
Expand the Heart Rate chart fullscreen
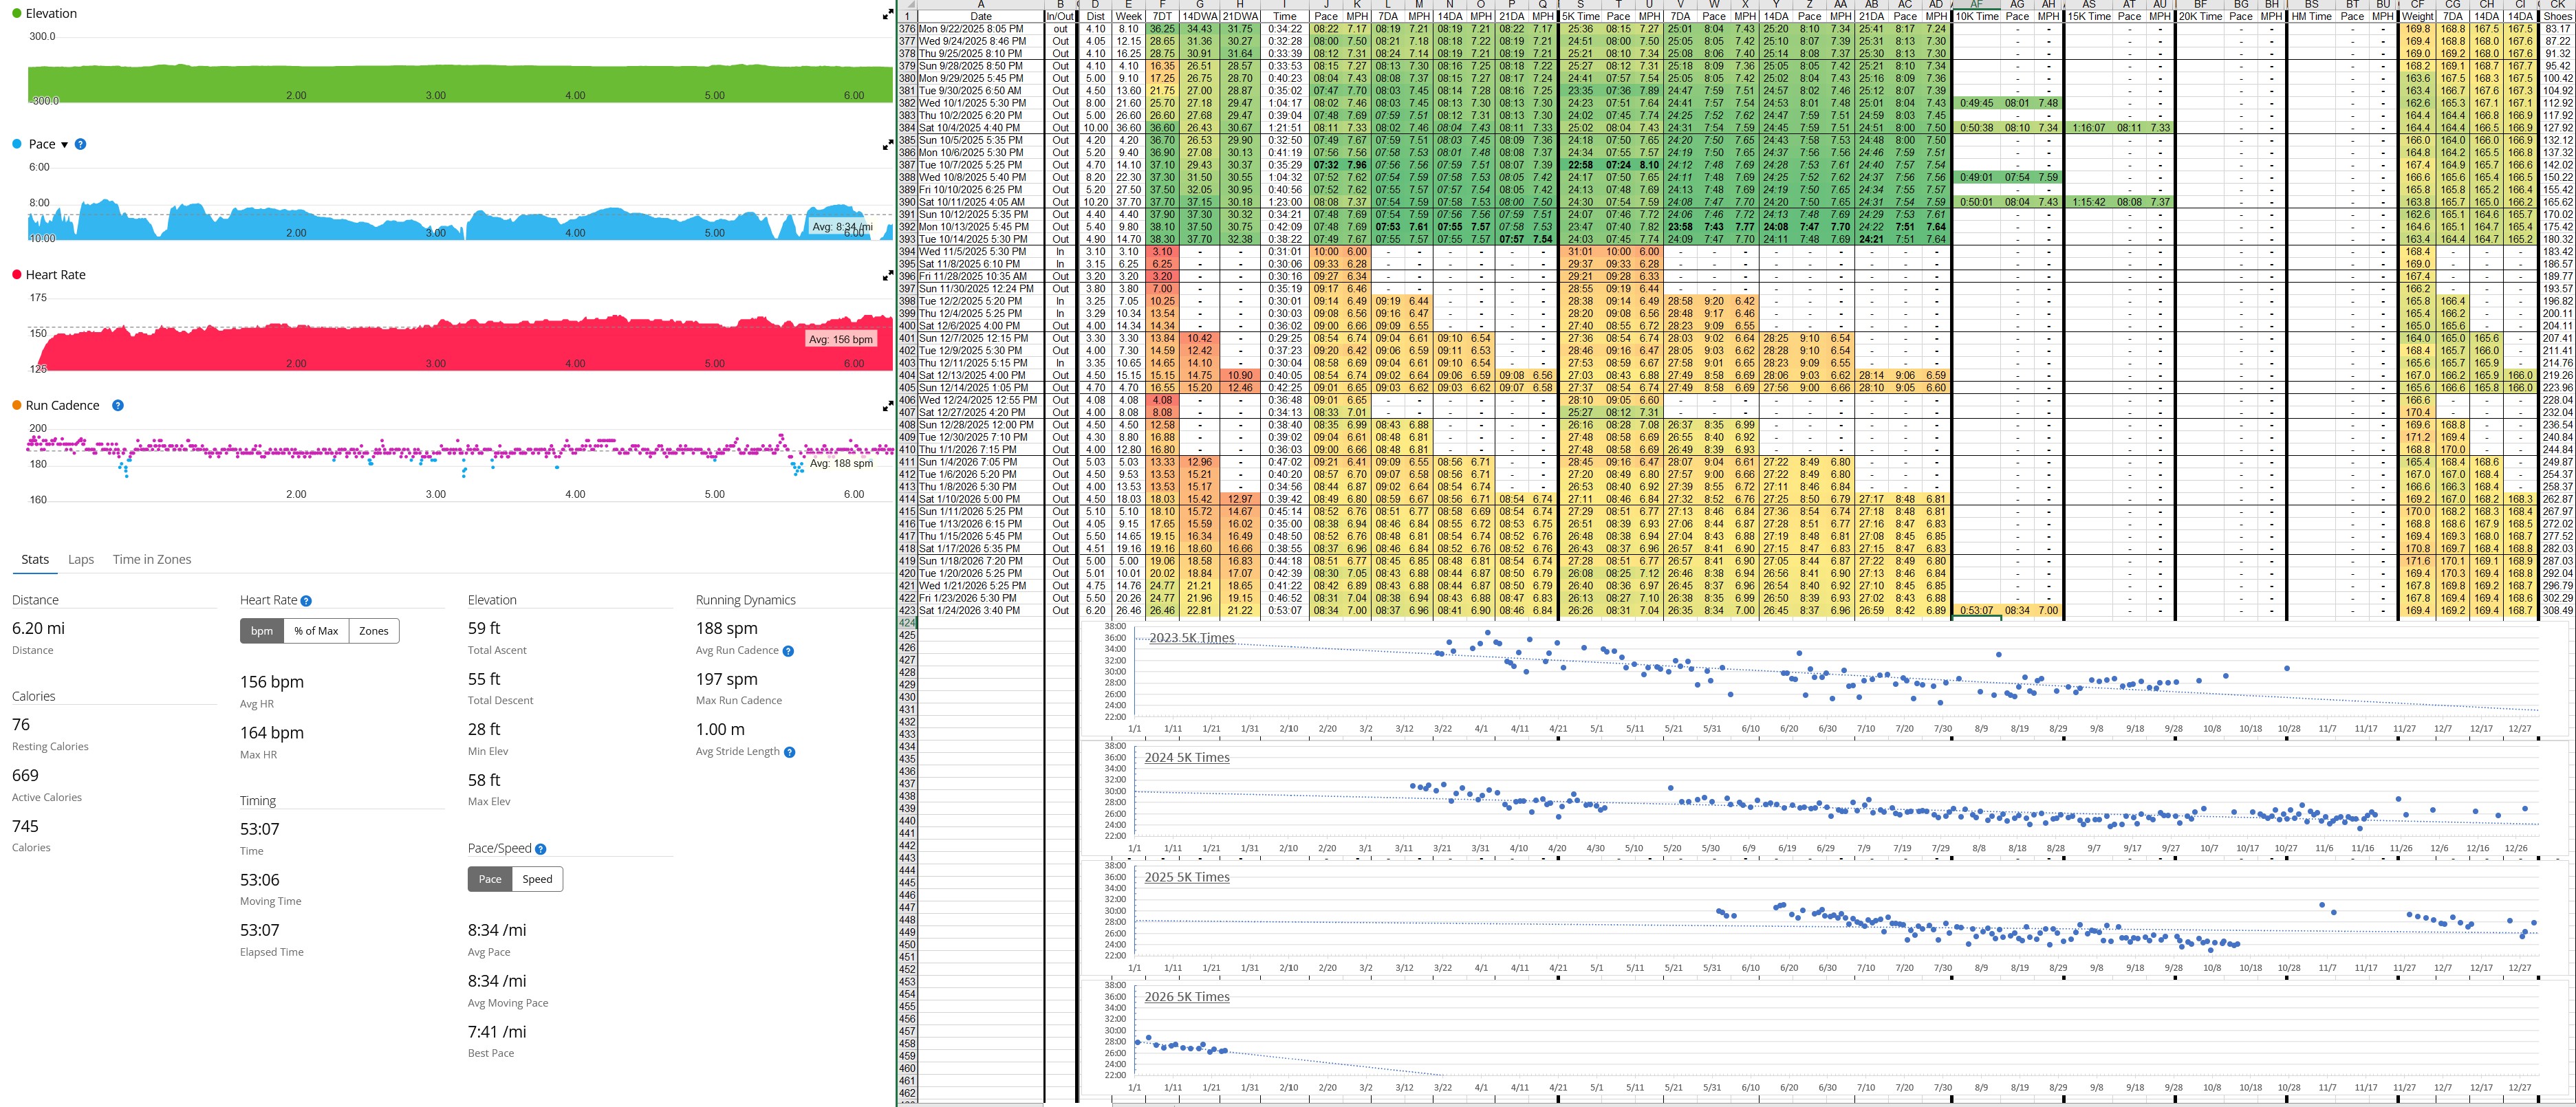click(887, 276)
